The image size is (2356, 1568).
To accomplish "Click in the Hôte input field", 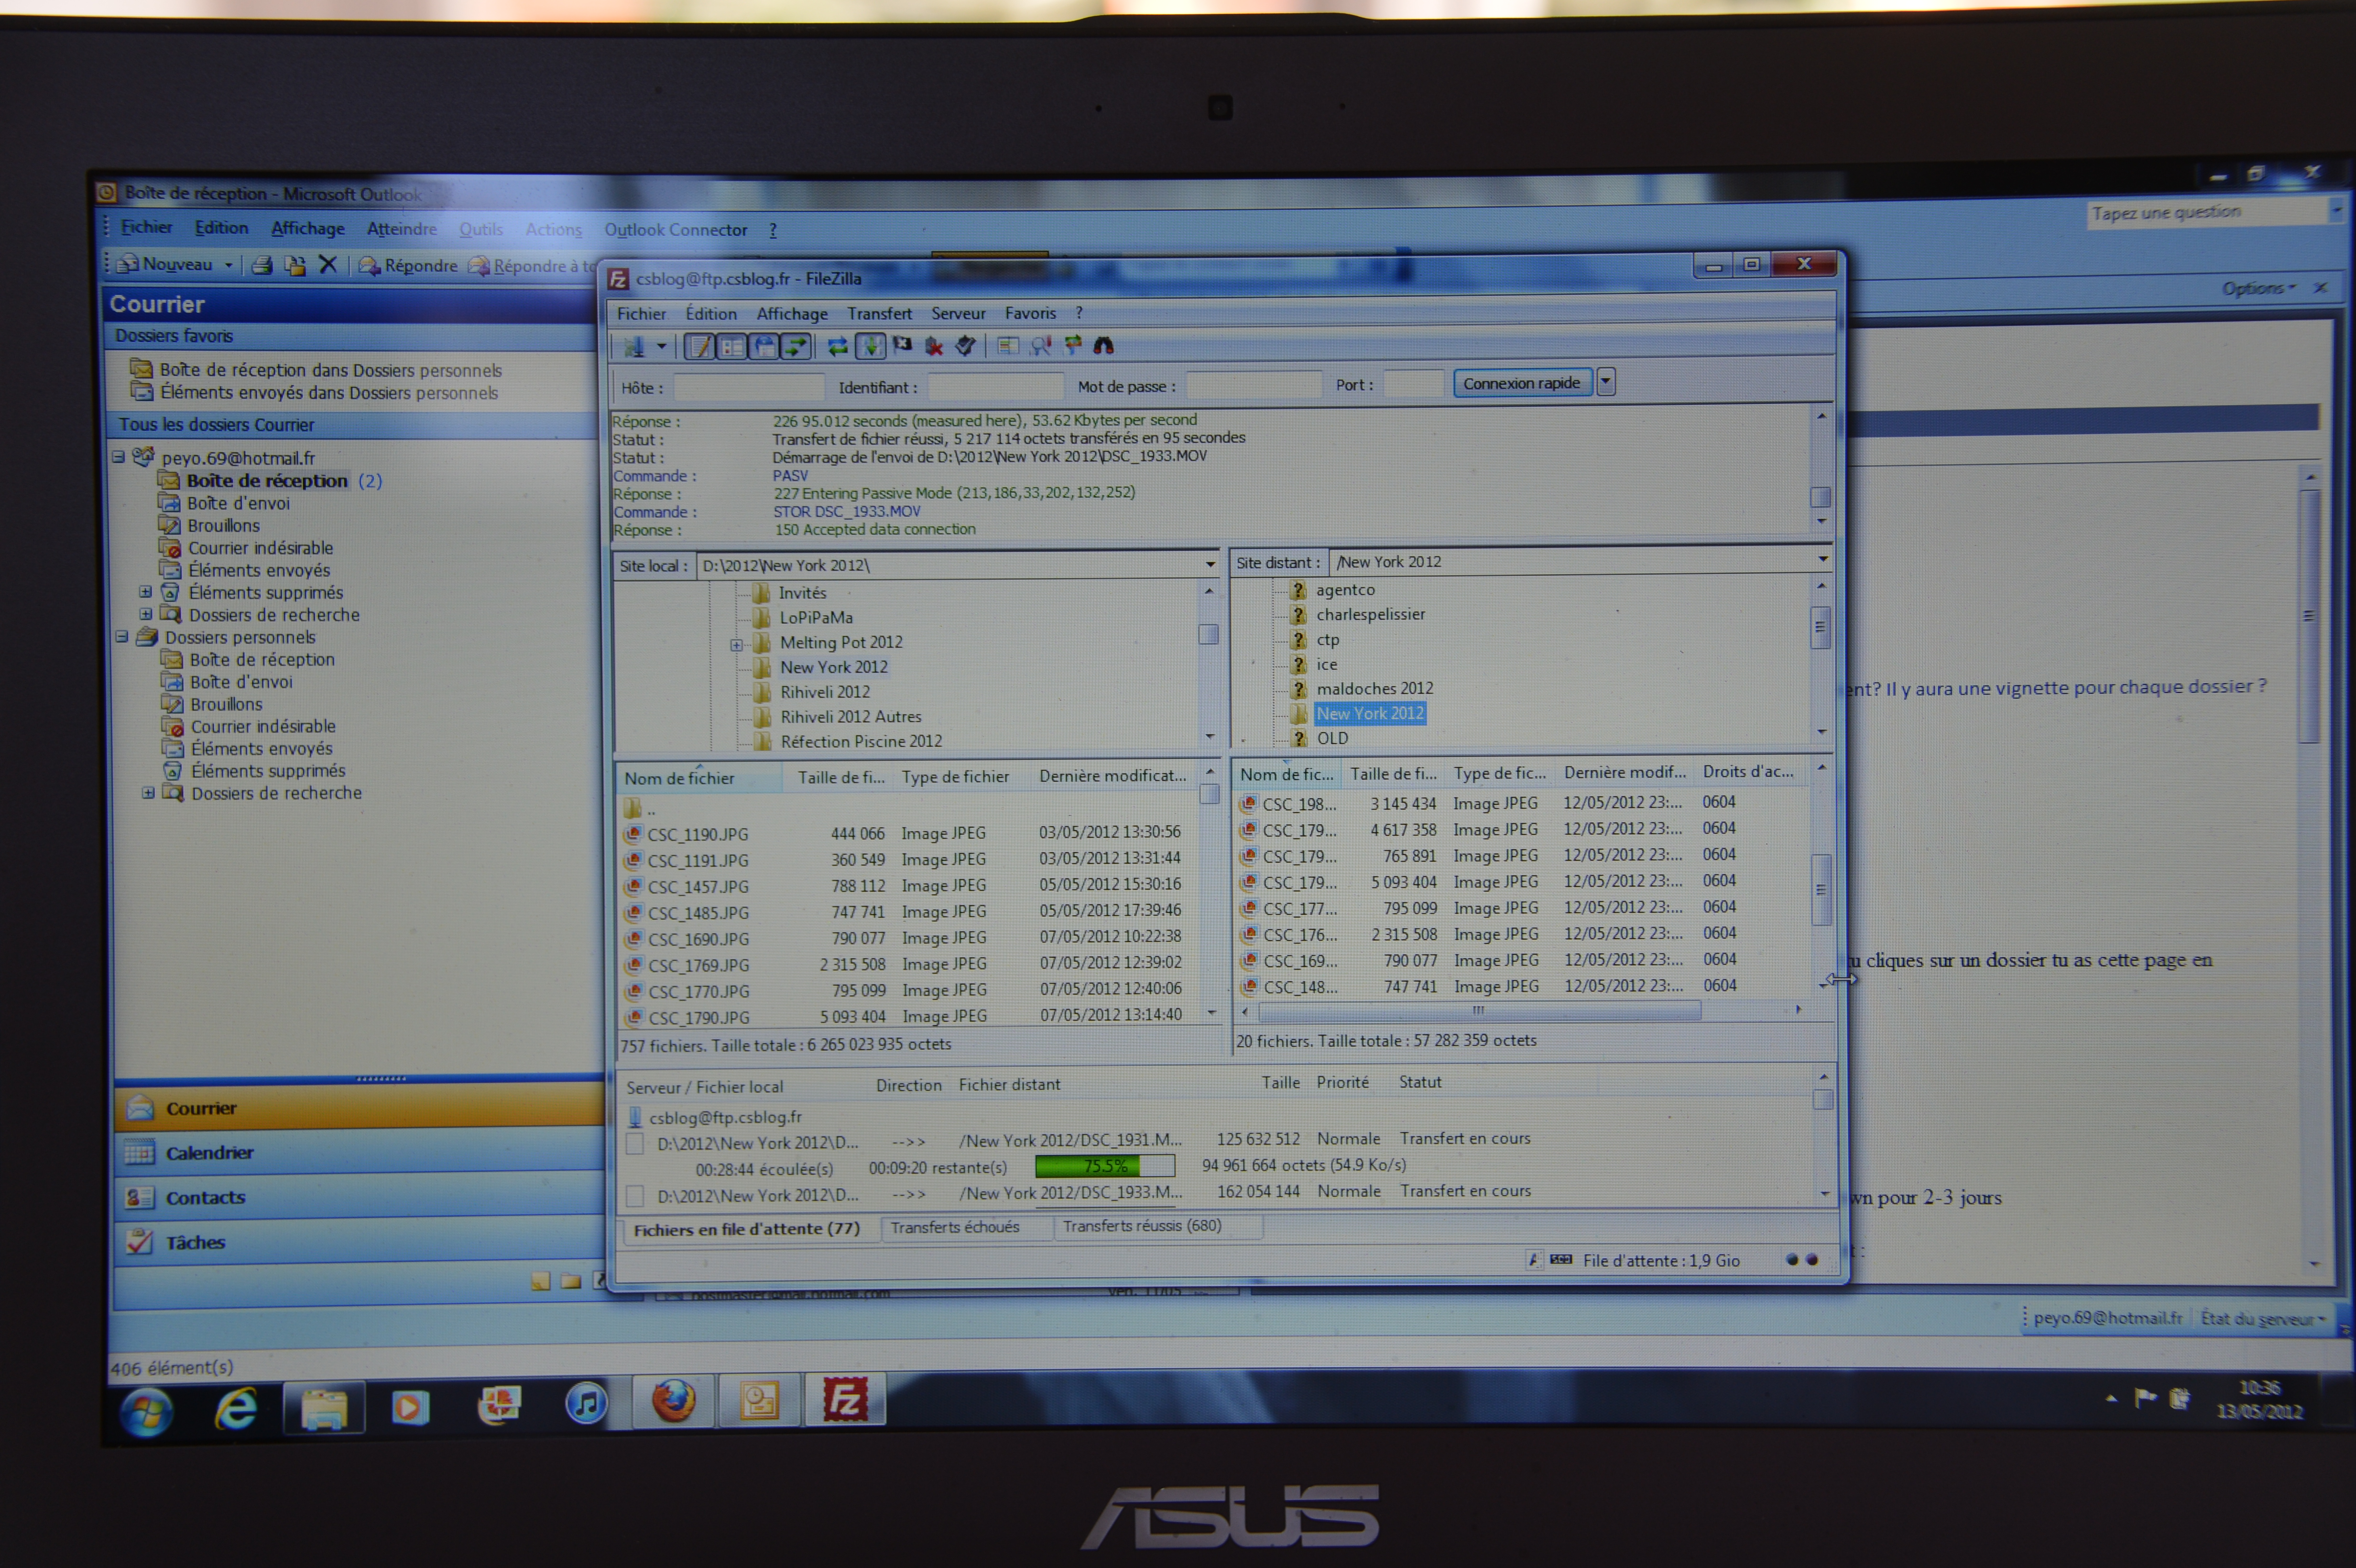I will coord(748,387).
